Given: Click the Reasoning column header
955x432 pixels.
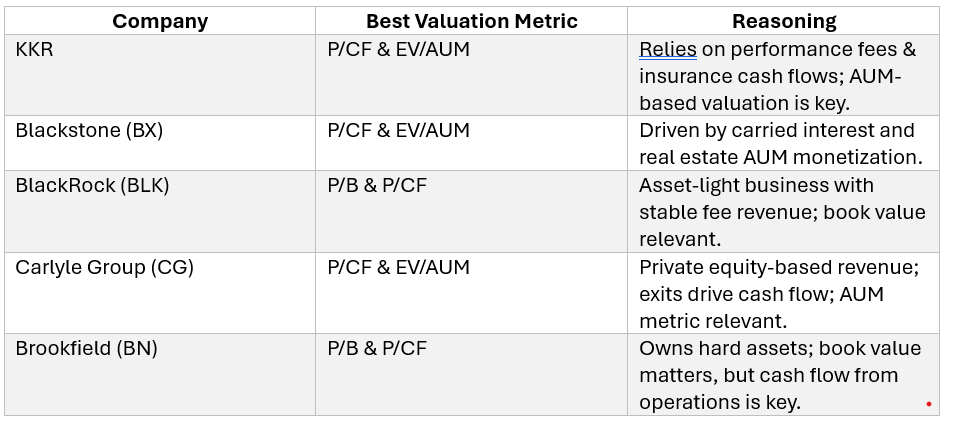Looking at the screenshot, I should tap(783, 21).
